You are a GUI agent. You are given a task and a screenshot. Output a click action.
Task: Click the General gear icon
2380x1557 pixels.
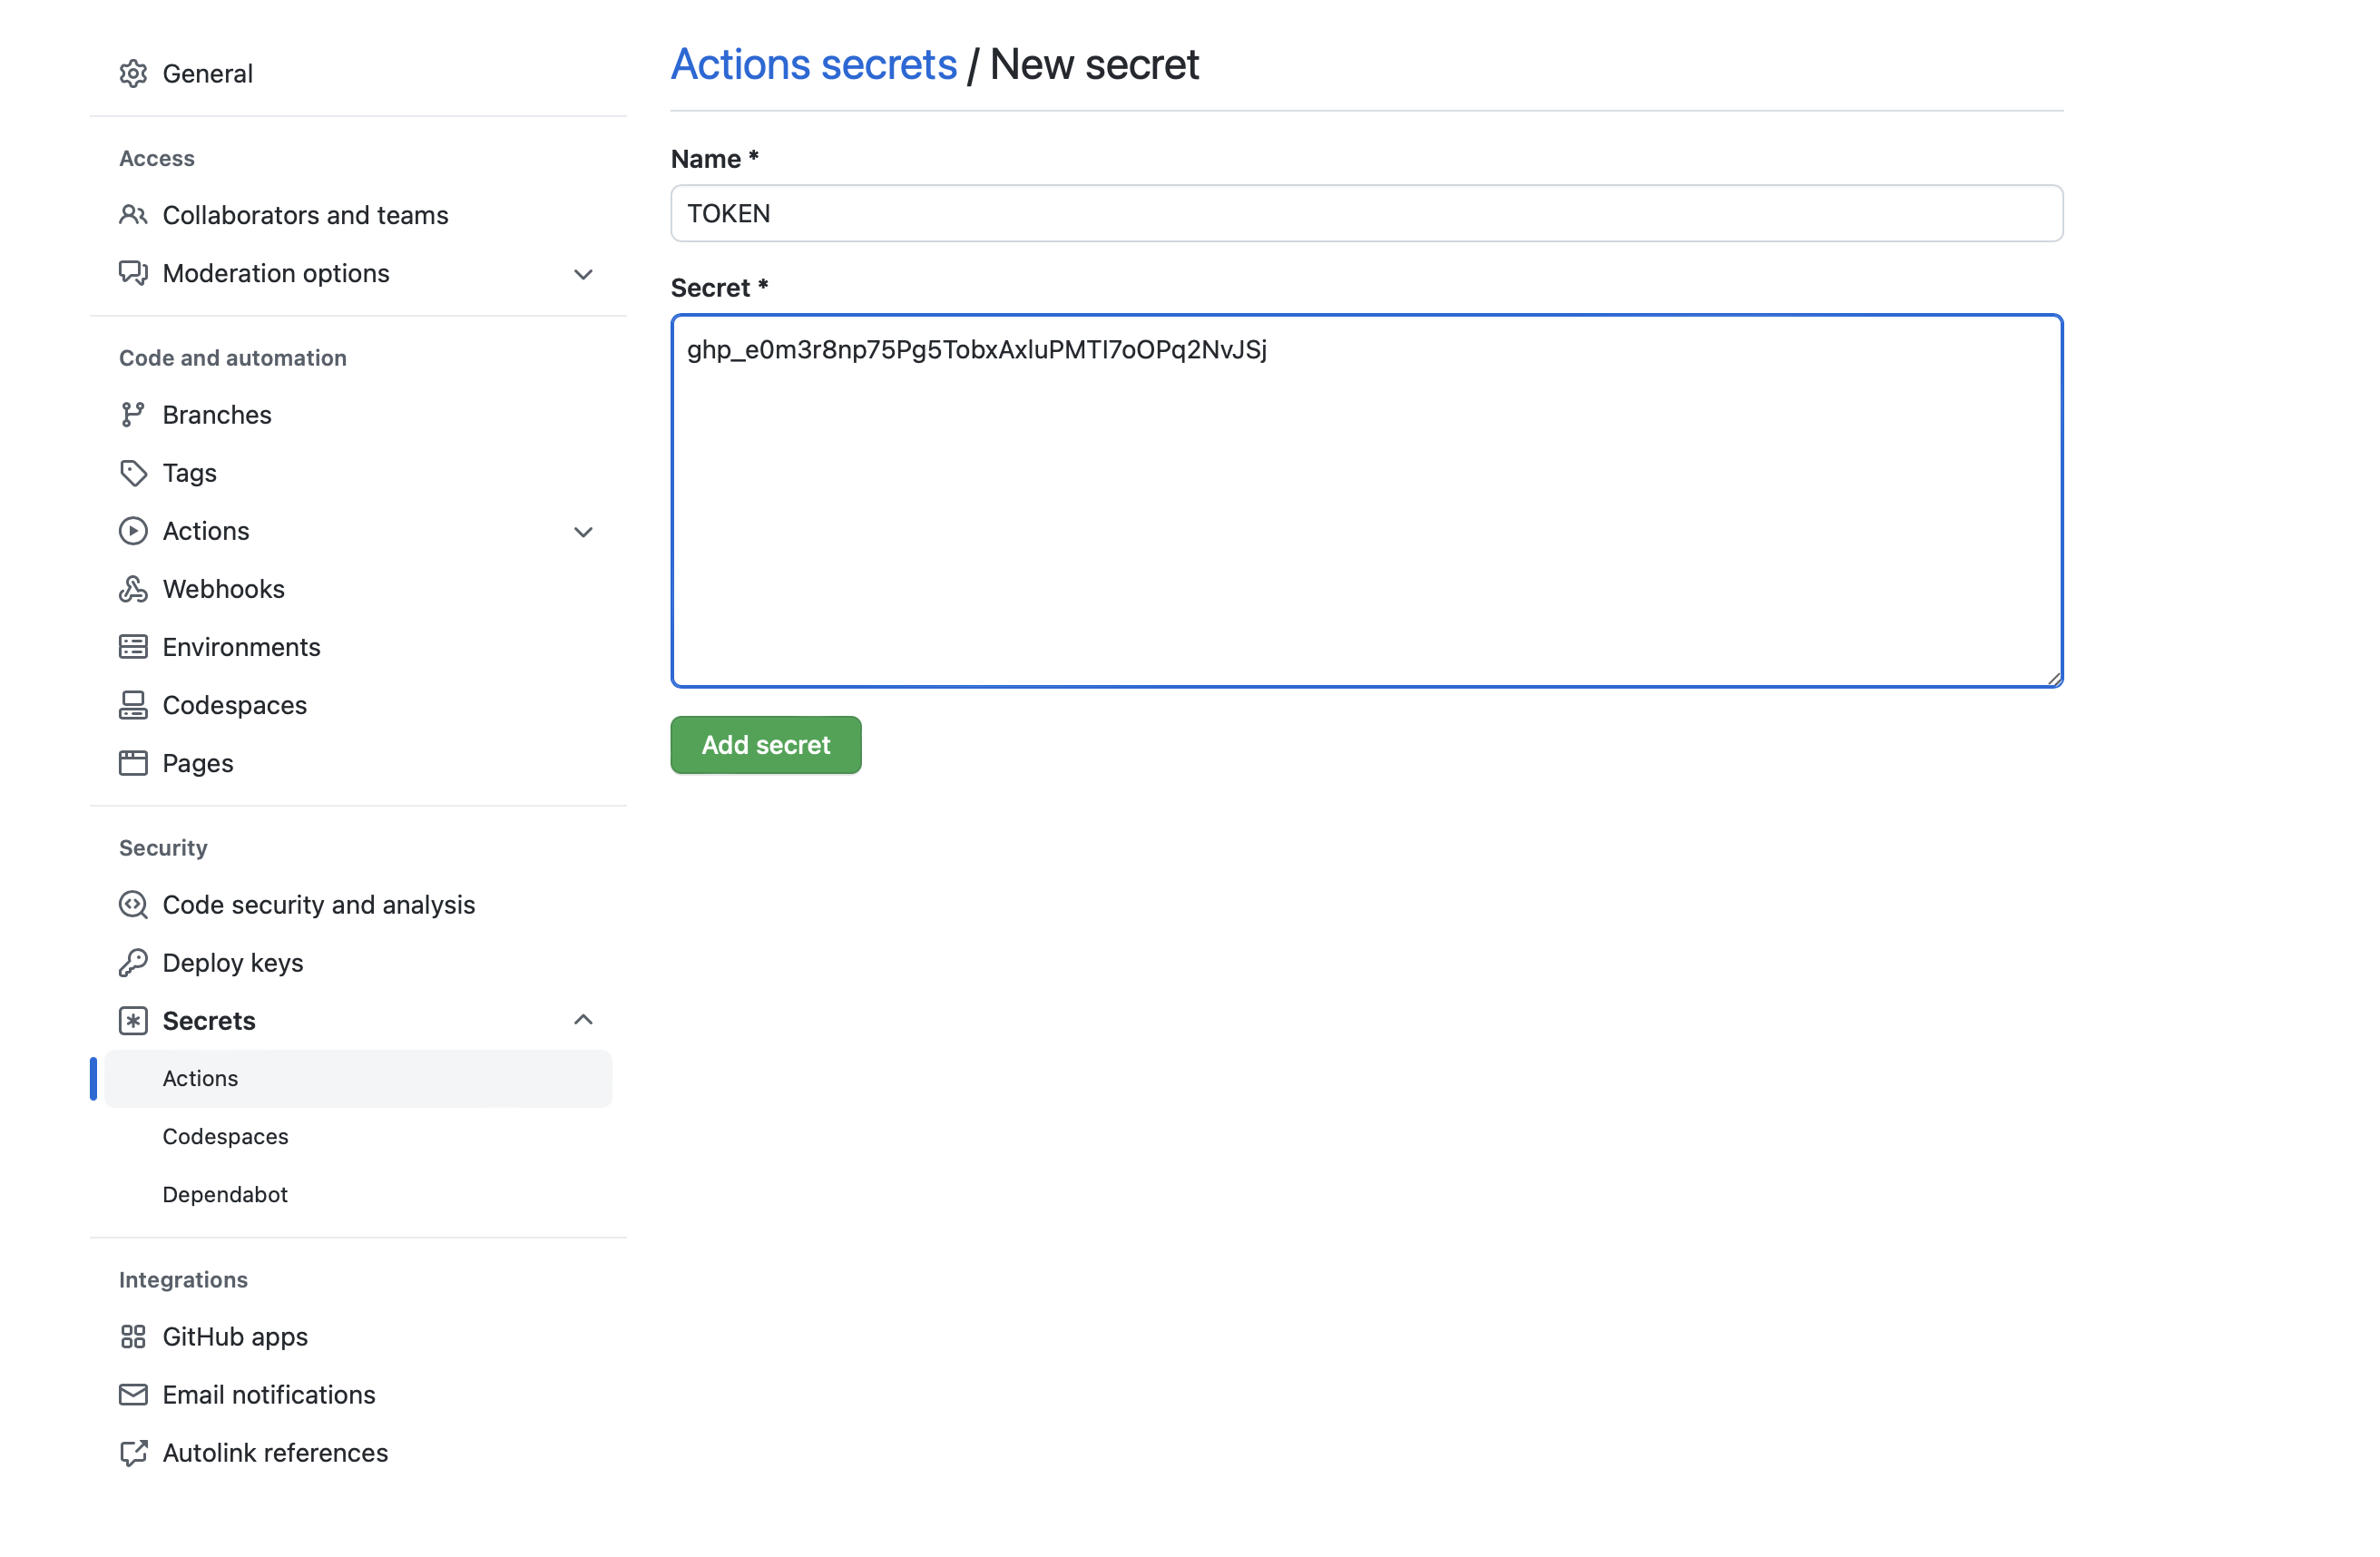point(133,74)
